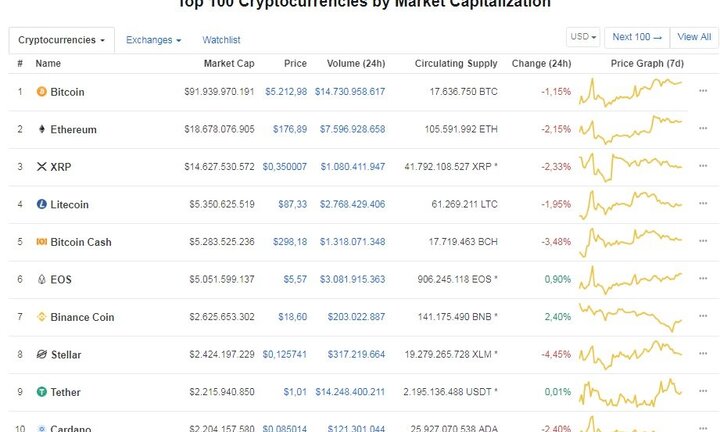This screenshot has width=720, height=432.
Task: Click the Stellar logo icon
Action: point(41,354)
